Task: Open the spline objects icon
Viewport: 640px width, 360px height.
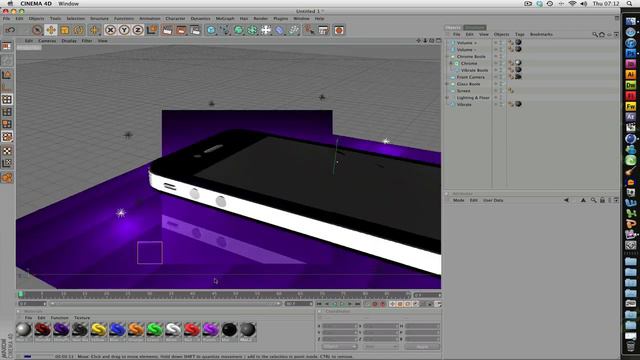Action: pyautogui.click(x=225, y=30)
